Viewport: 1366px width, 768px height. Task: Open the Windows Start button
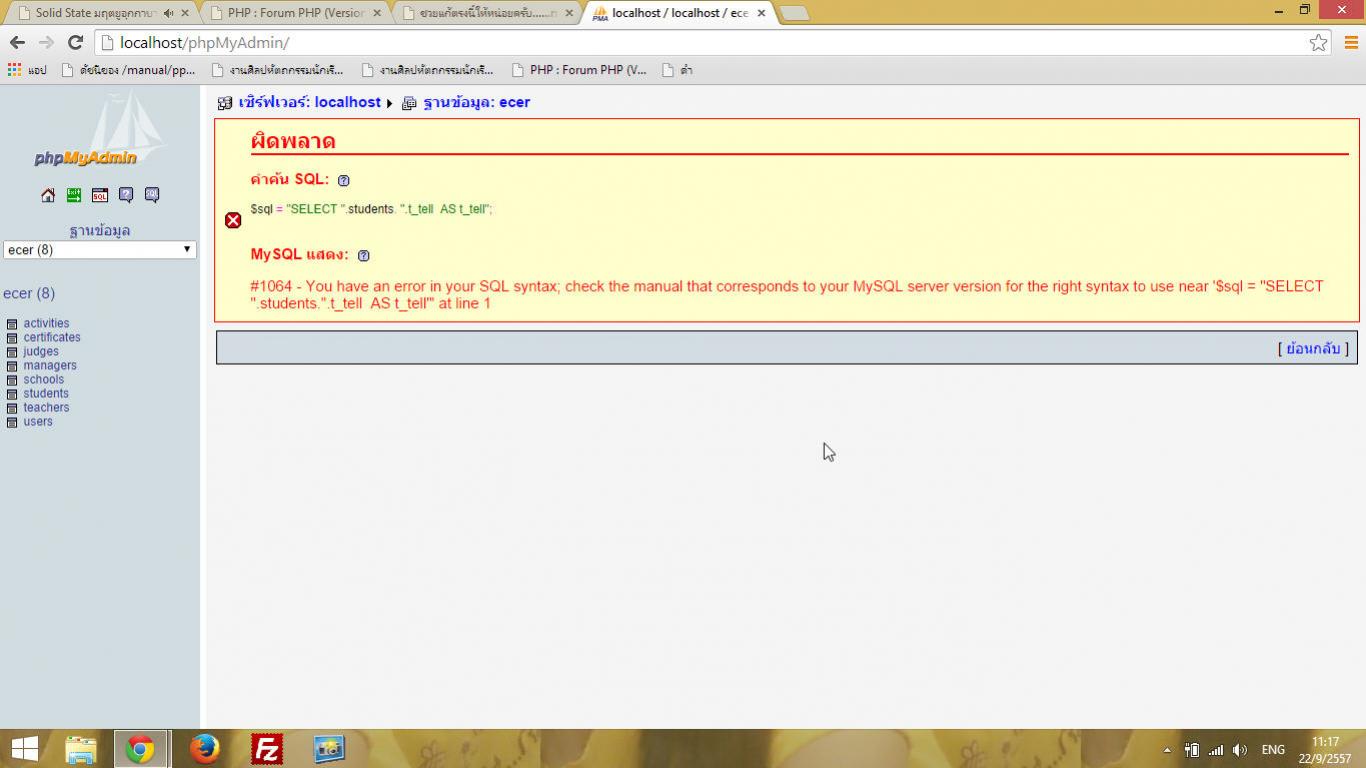click(24, 748)
